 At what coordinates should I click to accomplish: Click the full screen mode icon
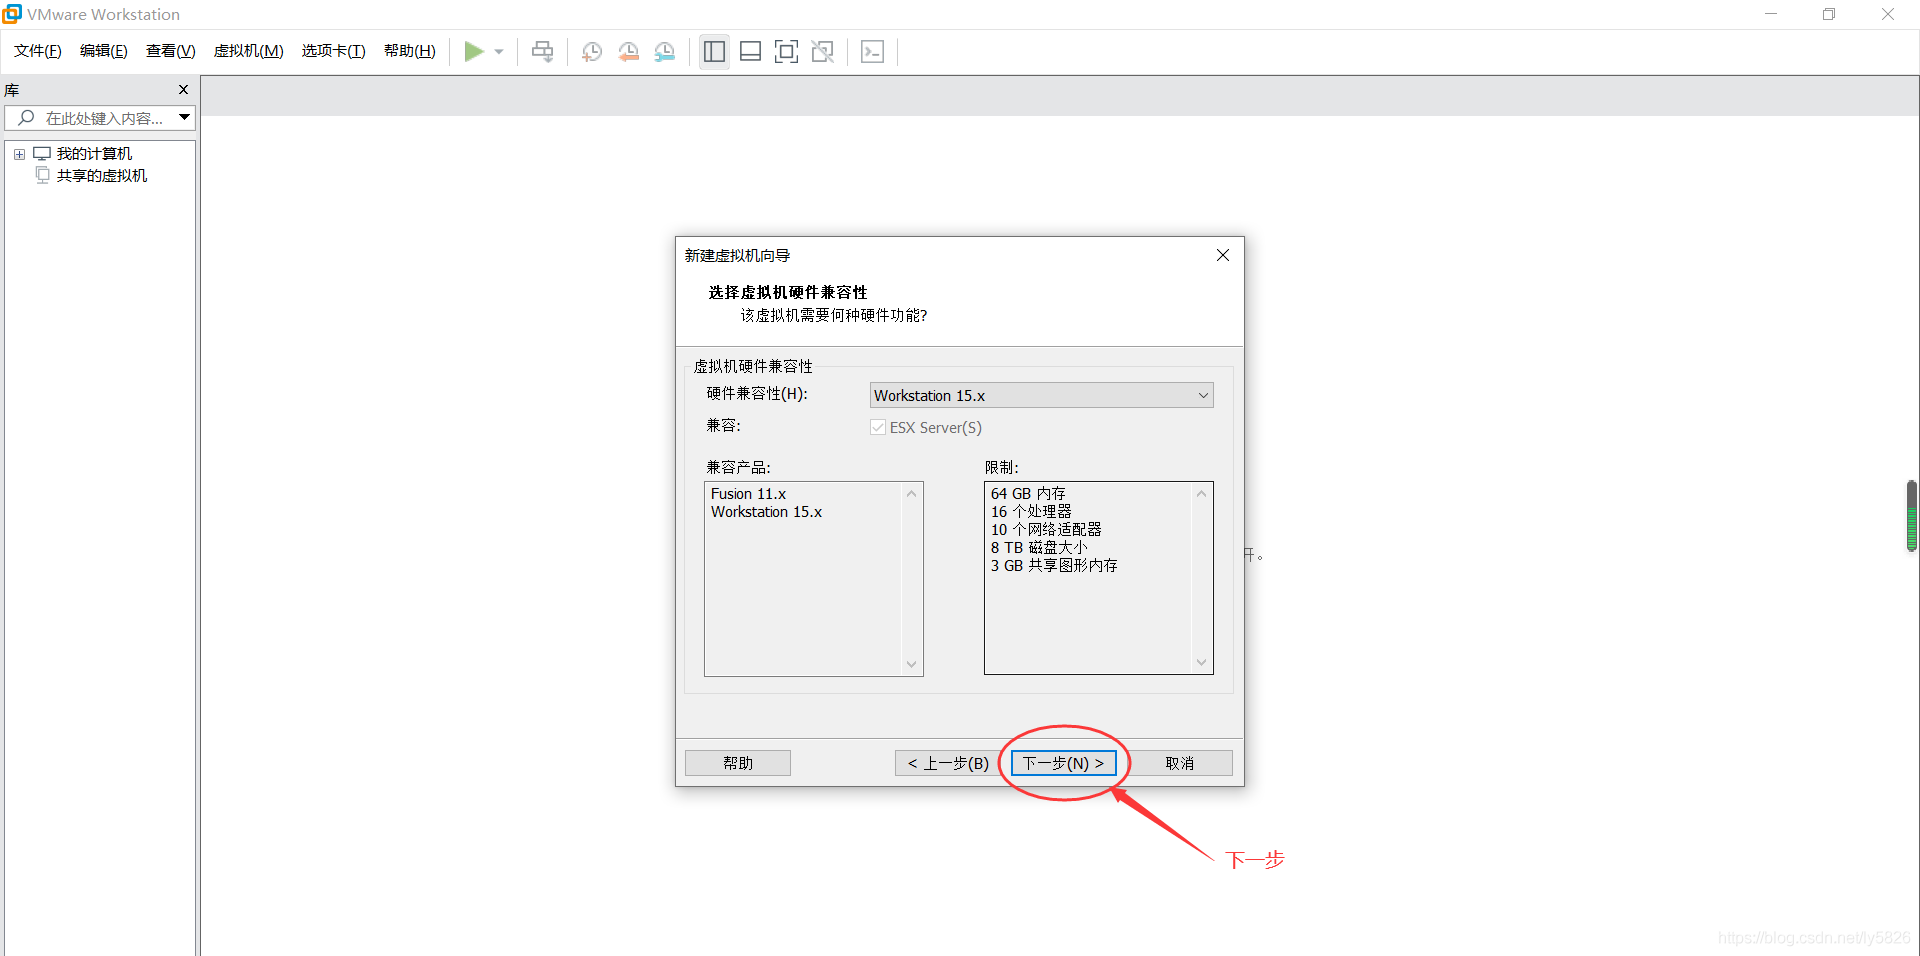(x=787, y=52)
